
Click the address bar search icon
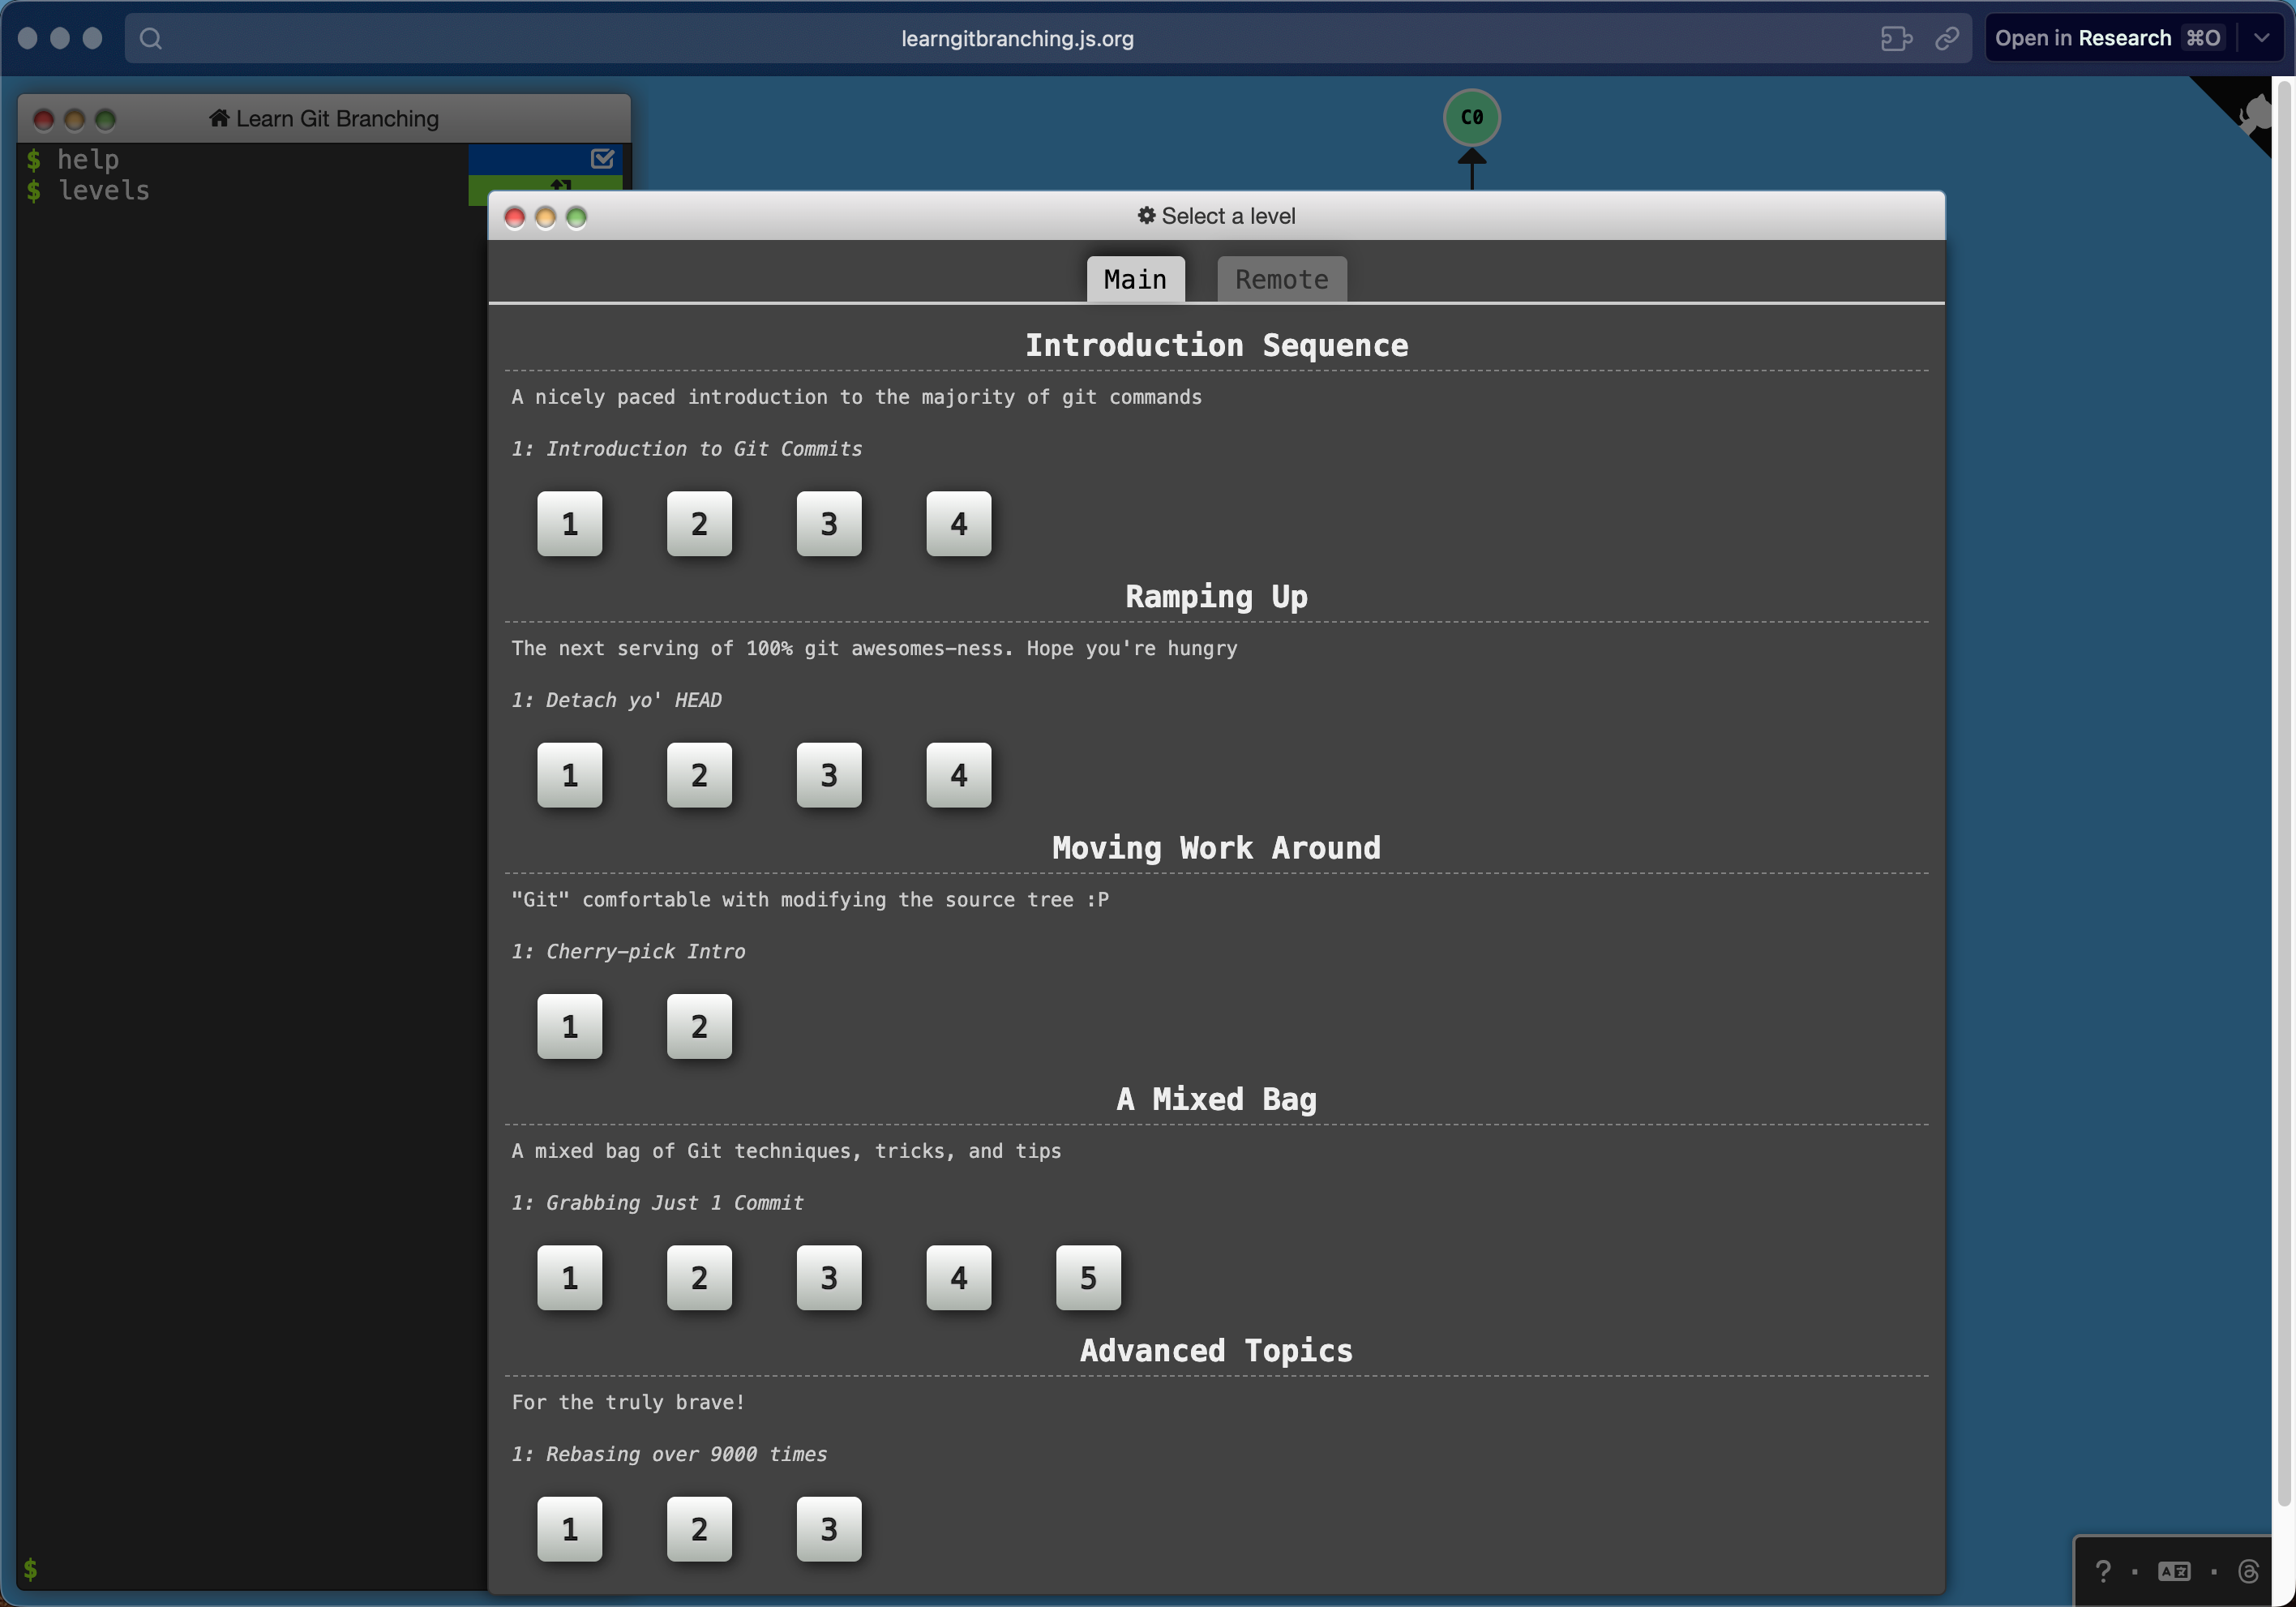pos(151,38)
